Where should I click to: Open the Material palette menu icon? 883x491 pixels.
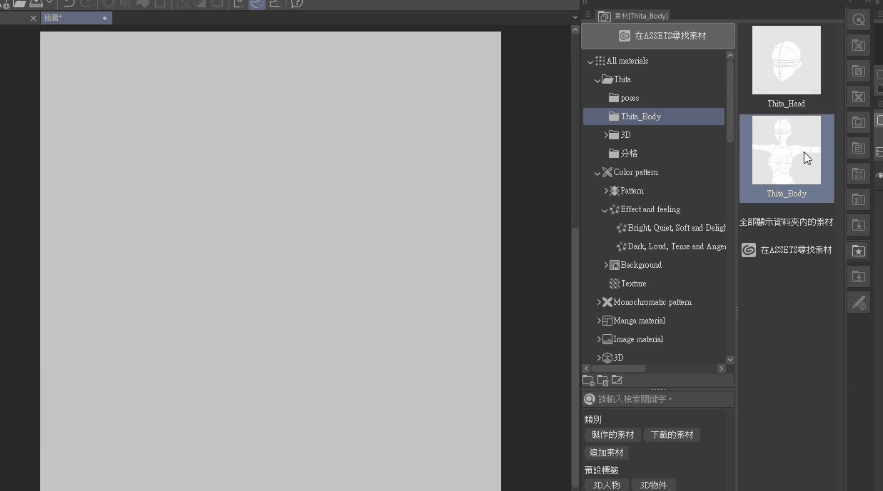click(587, 15)
